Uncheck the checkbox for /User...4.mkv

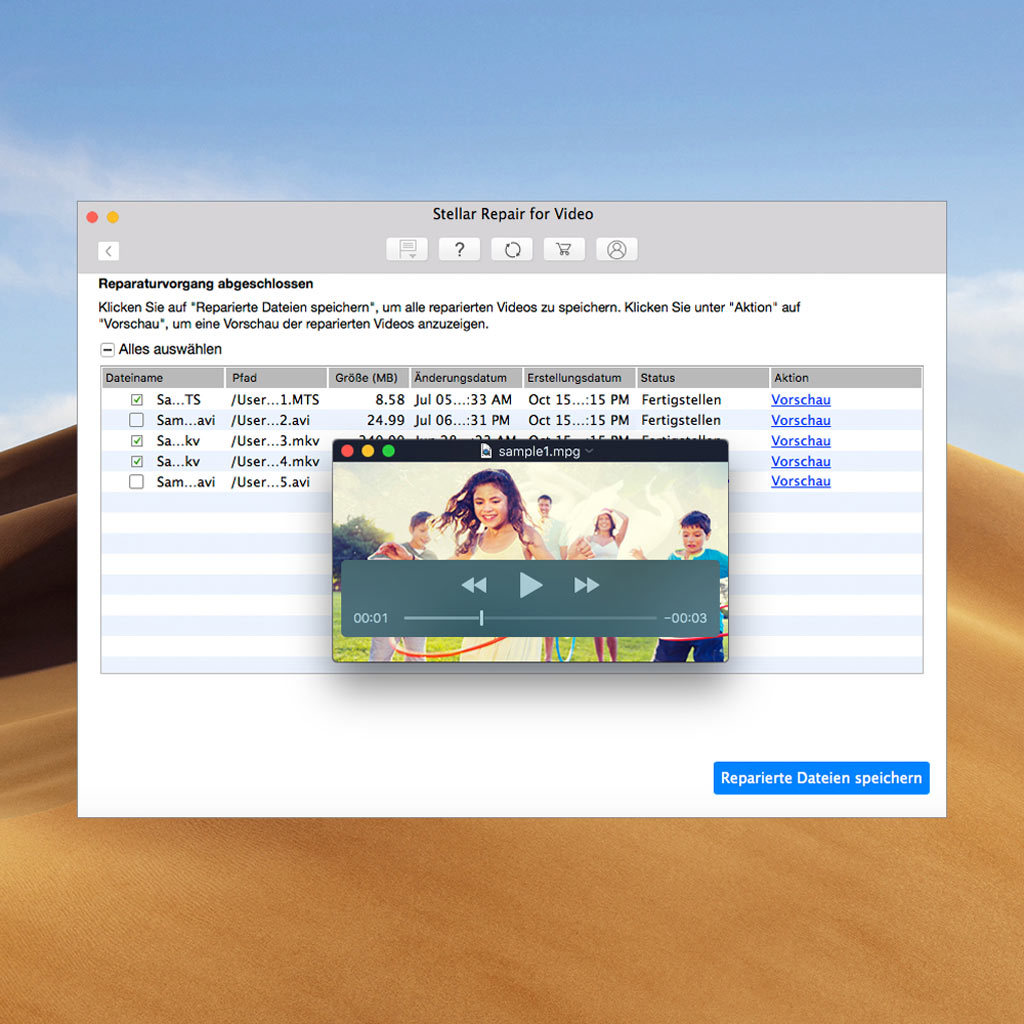[x=136, y=461]
